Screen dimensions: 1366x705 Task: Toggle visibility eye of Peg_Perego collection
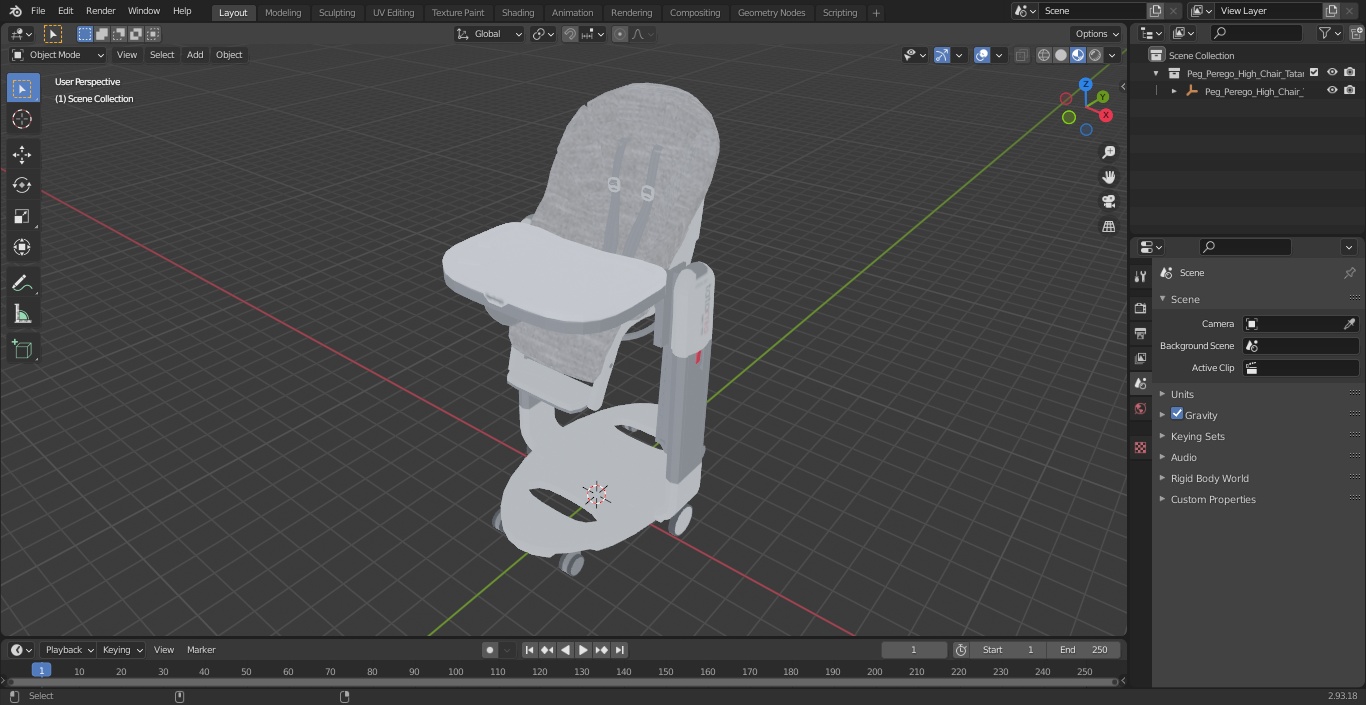[1332, 73]
